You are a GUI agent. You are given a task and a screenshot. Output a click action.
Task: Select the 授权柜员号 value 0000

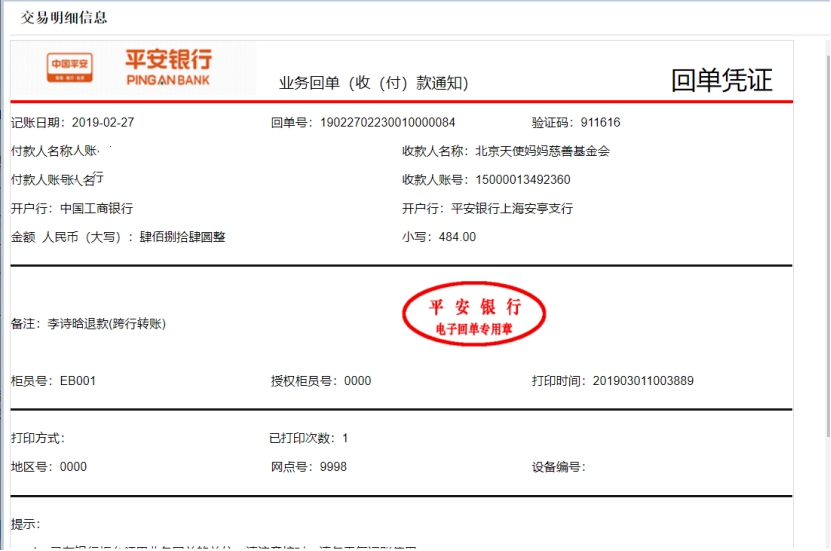358,381
